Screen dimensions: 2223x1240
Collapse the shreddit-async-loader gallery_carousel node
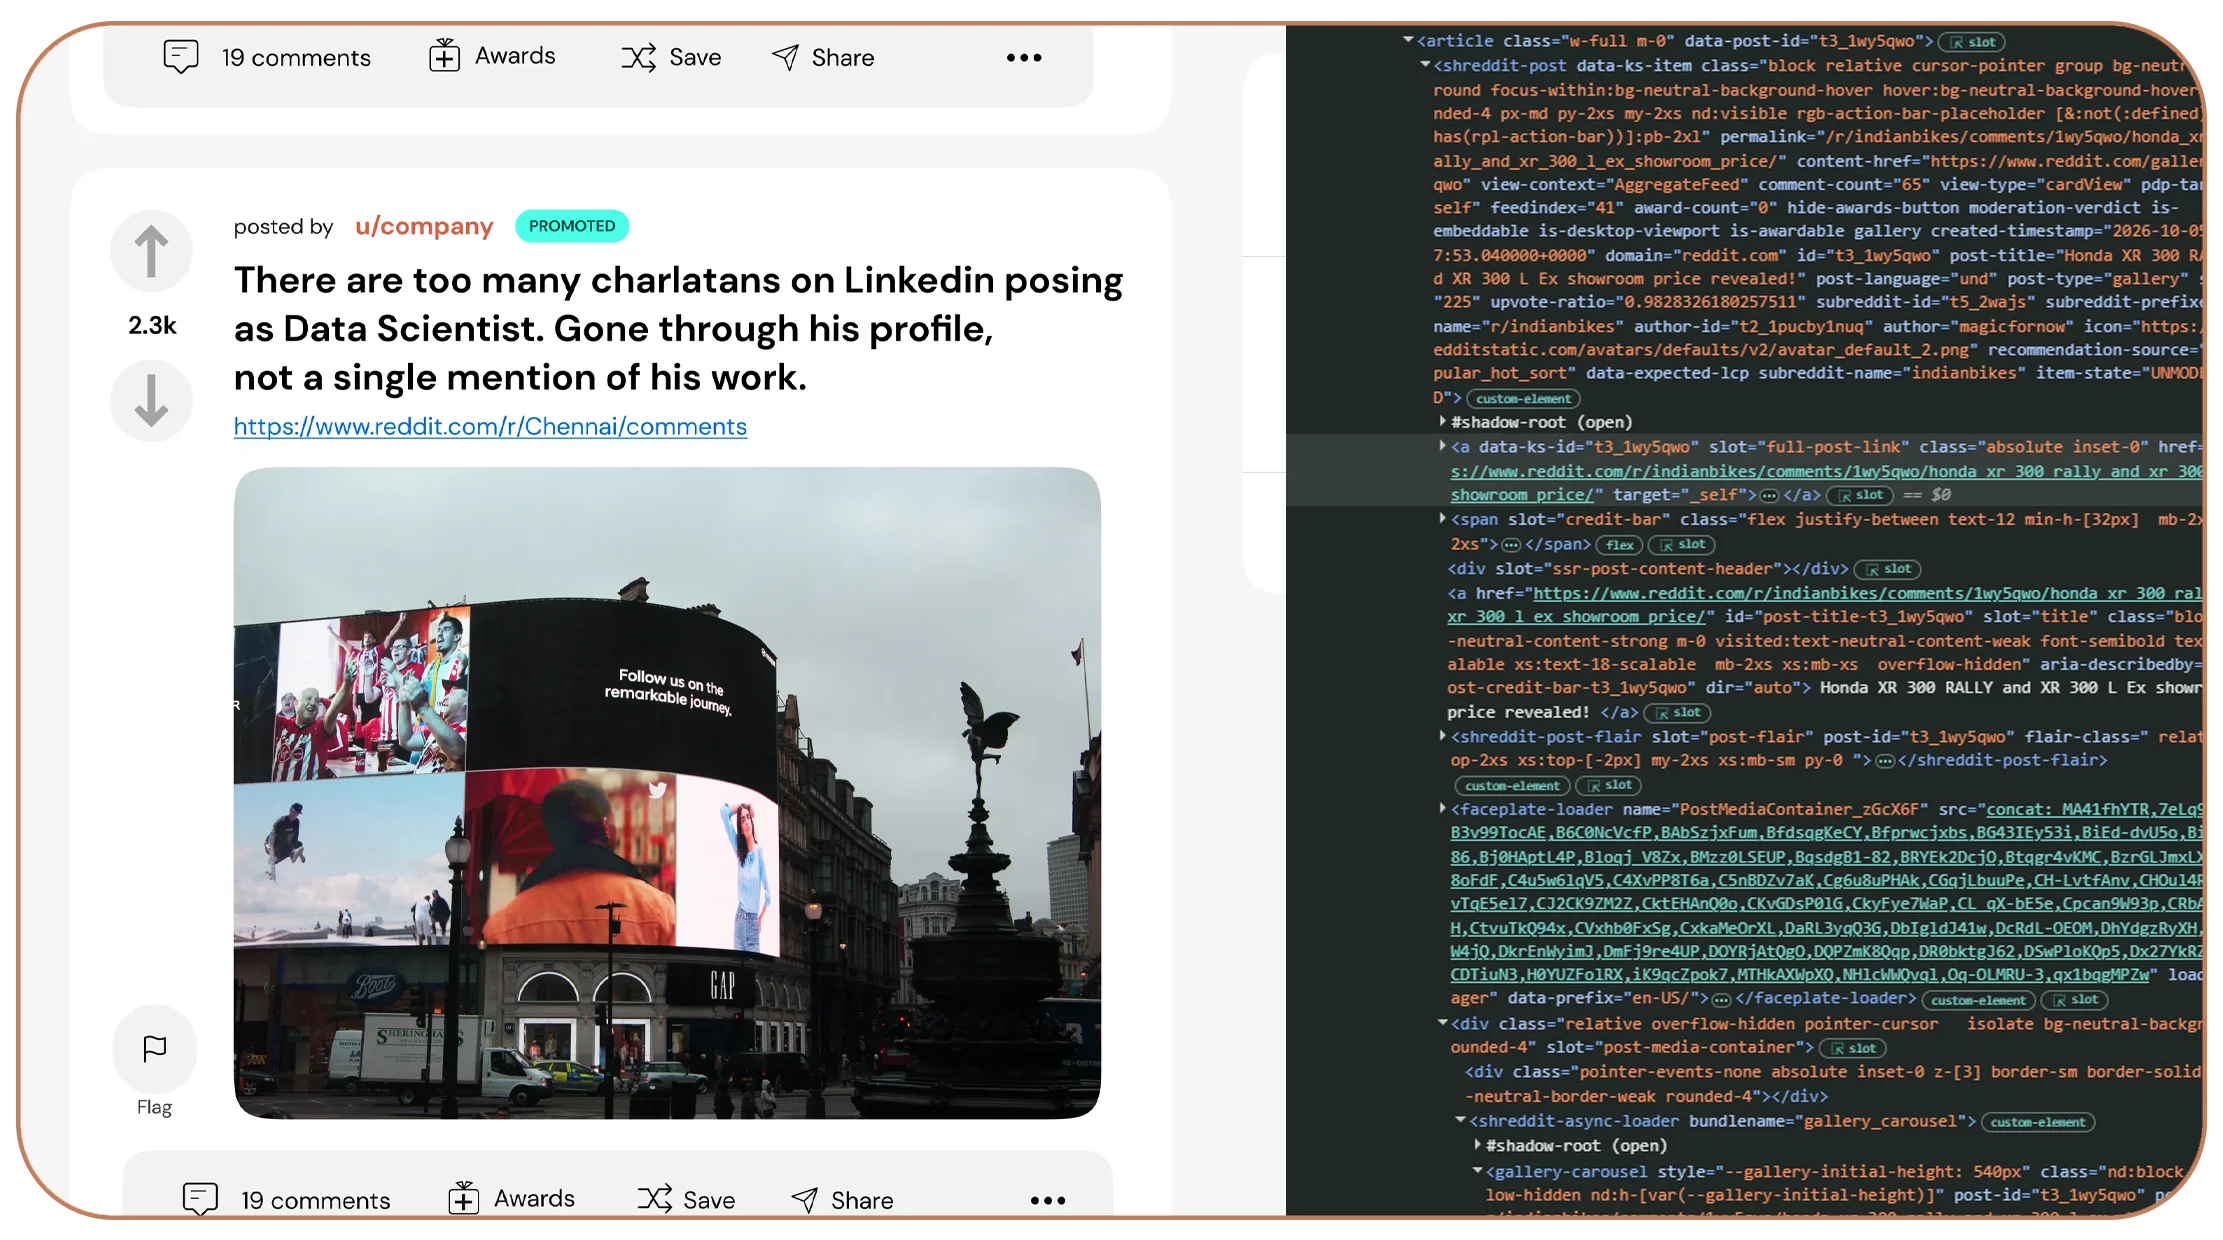point(1460,1121)
